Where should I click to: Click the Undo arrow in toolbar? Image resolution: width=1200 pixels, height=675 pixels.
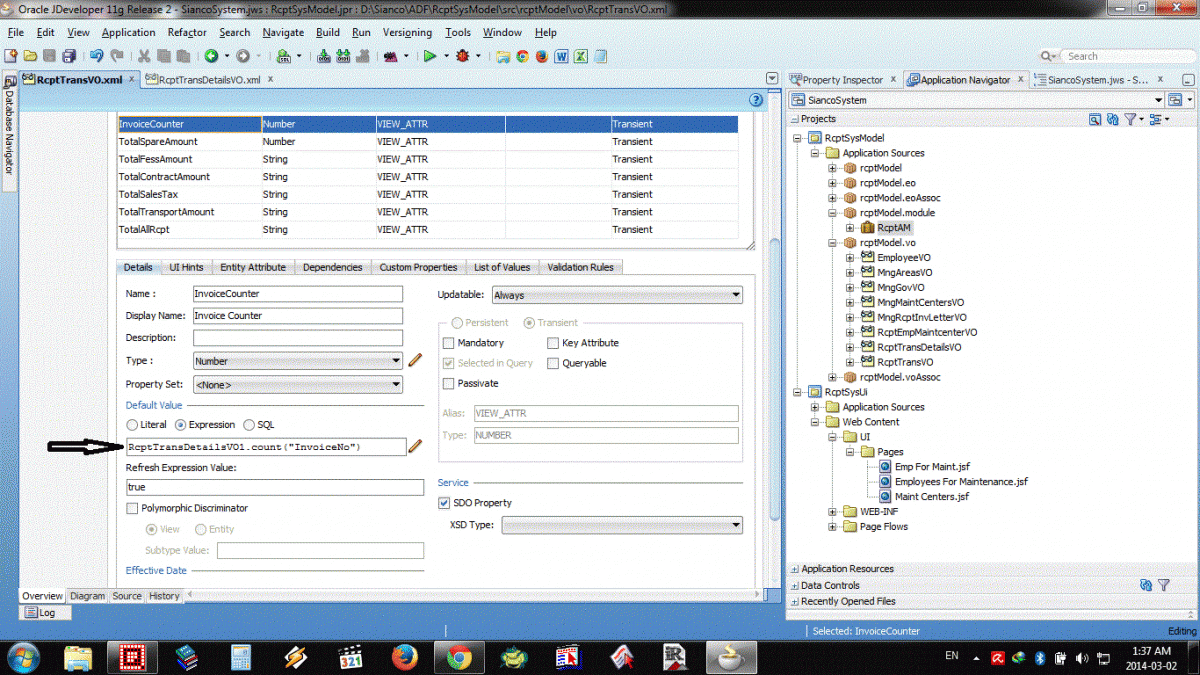[97, 56]
